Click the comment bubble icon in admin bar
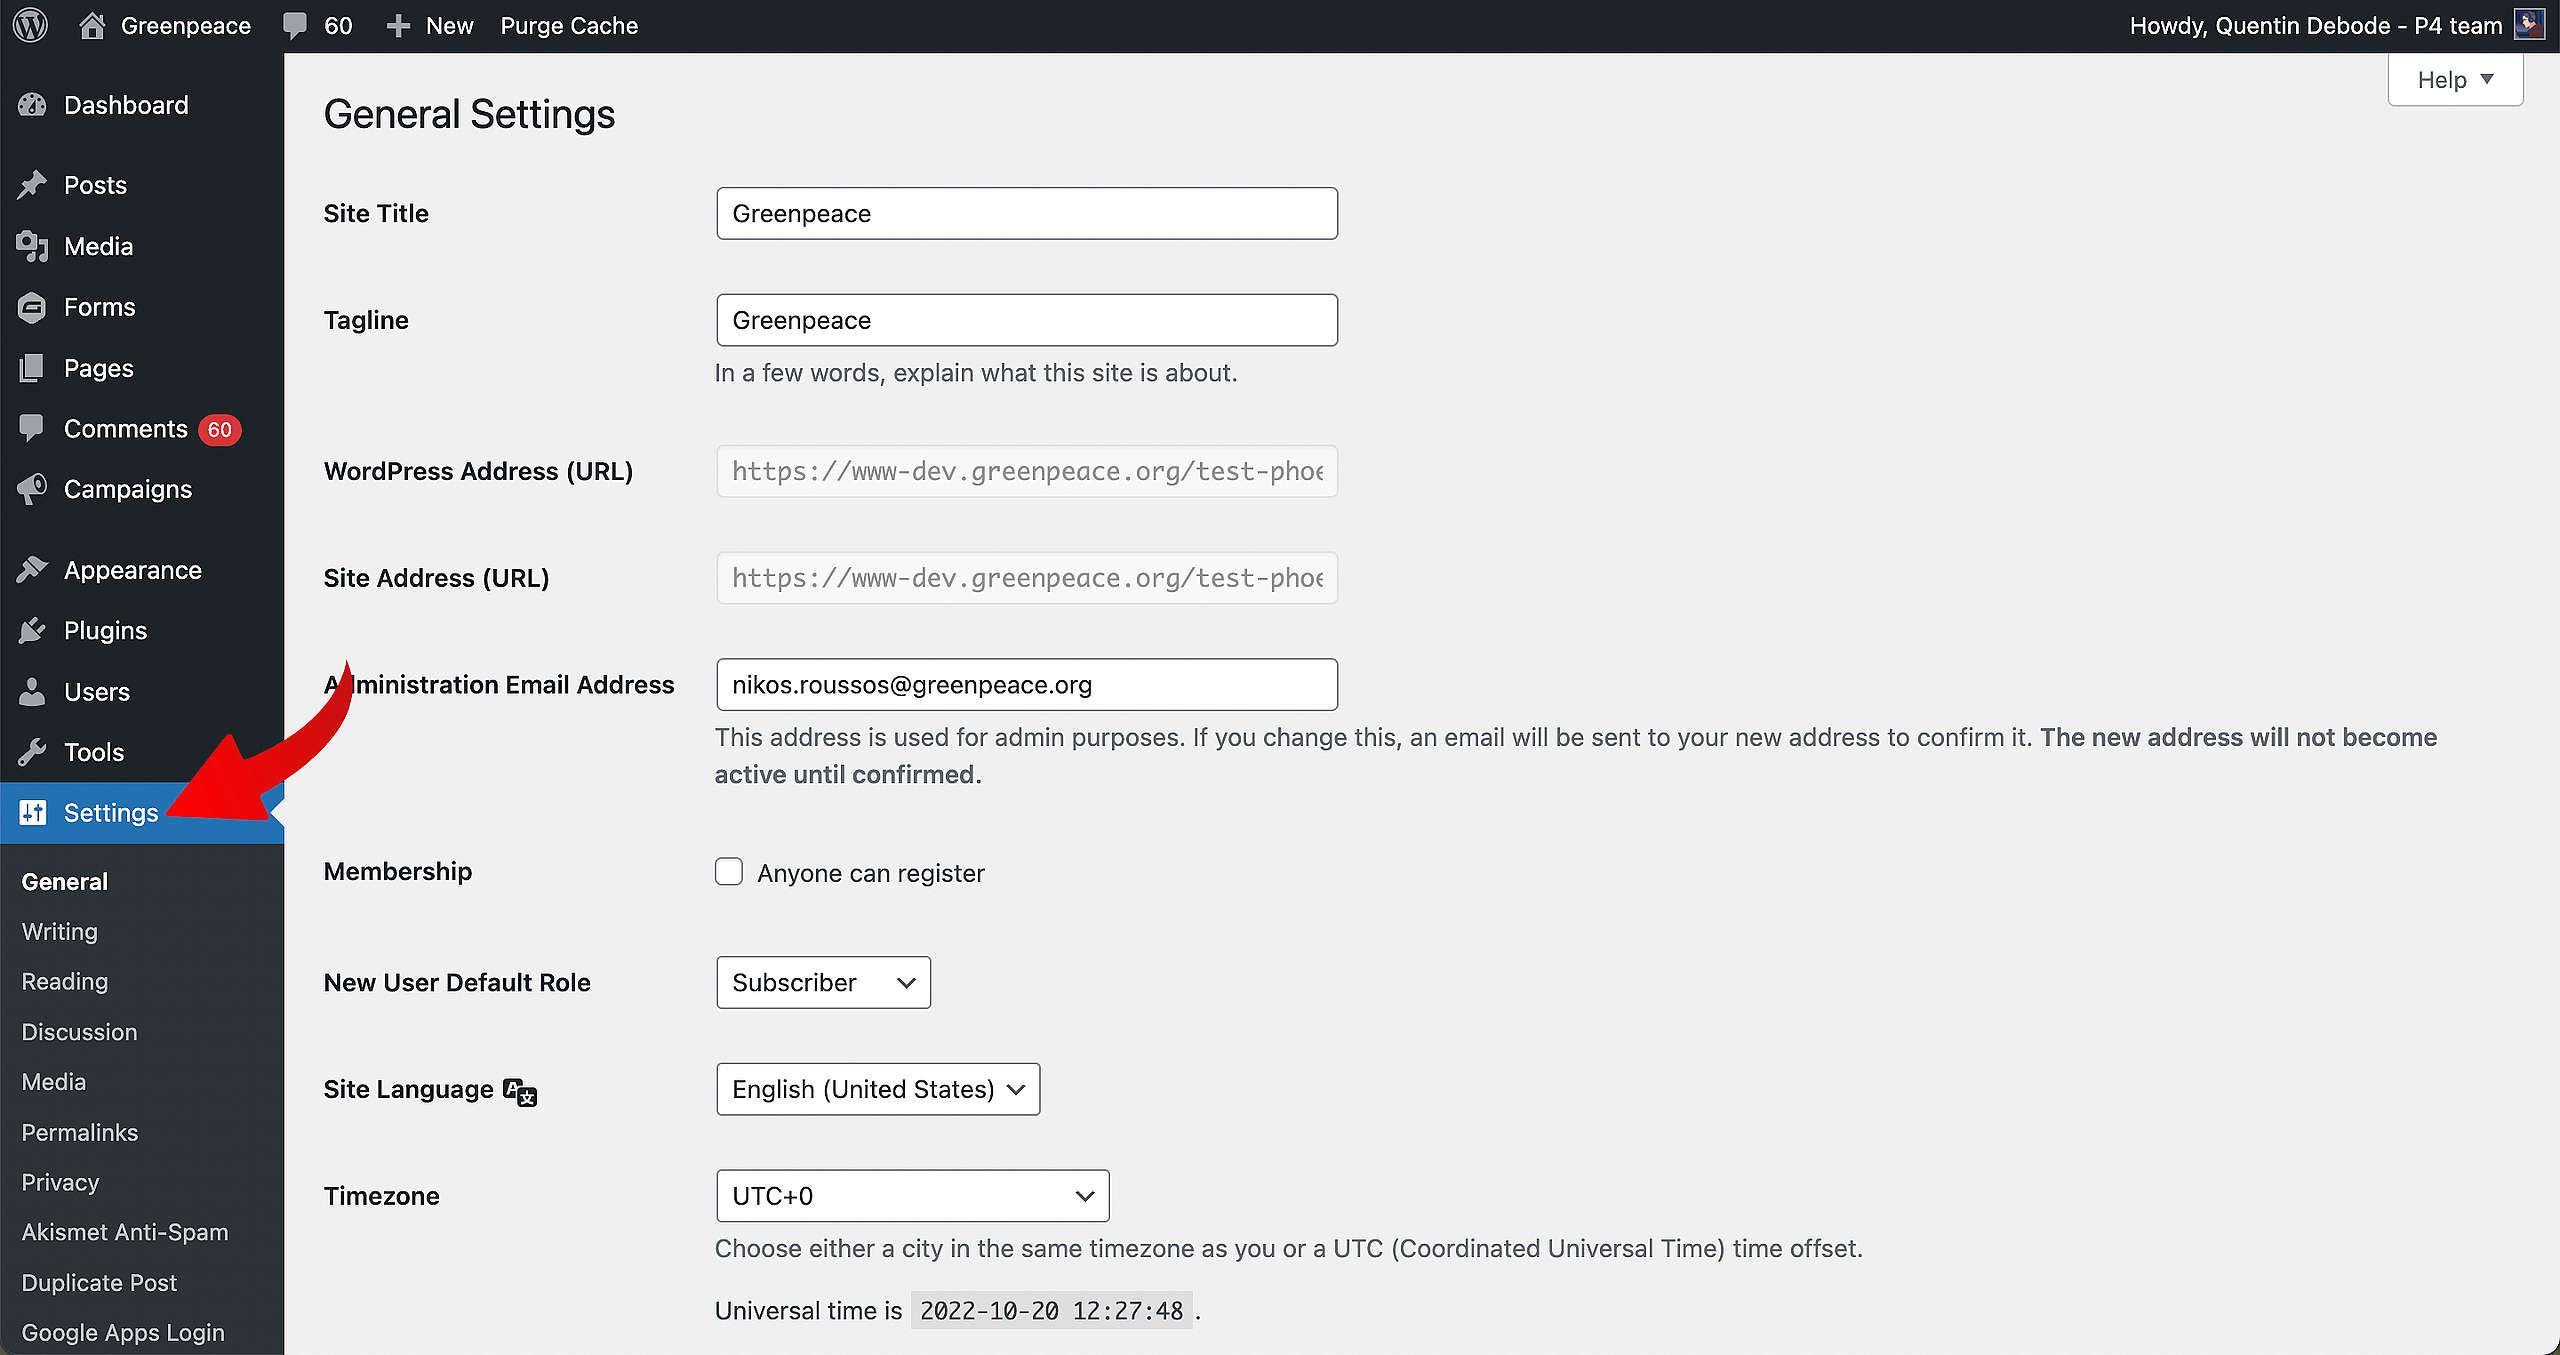2560x1355 pixels. (295, 26)
